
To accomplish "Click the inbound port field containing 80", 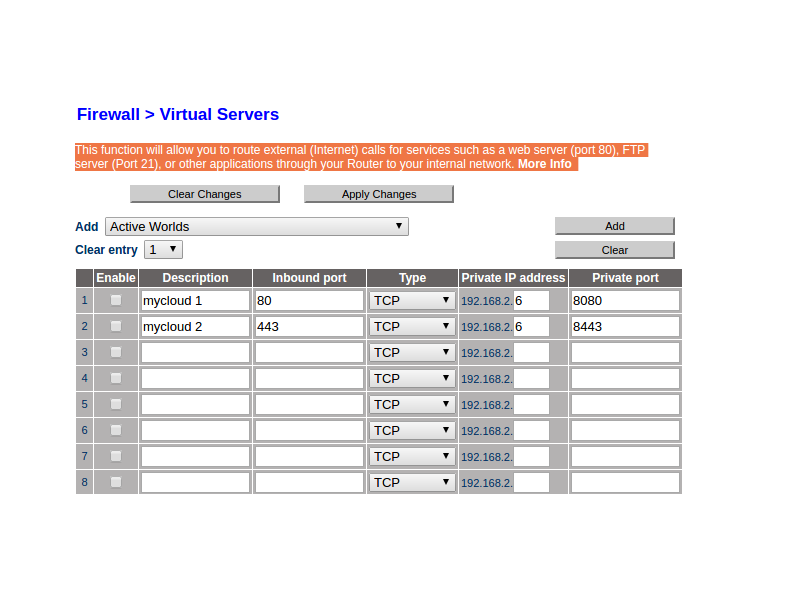I will (x=309, y=301).
